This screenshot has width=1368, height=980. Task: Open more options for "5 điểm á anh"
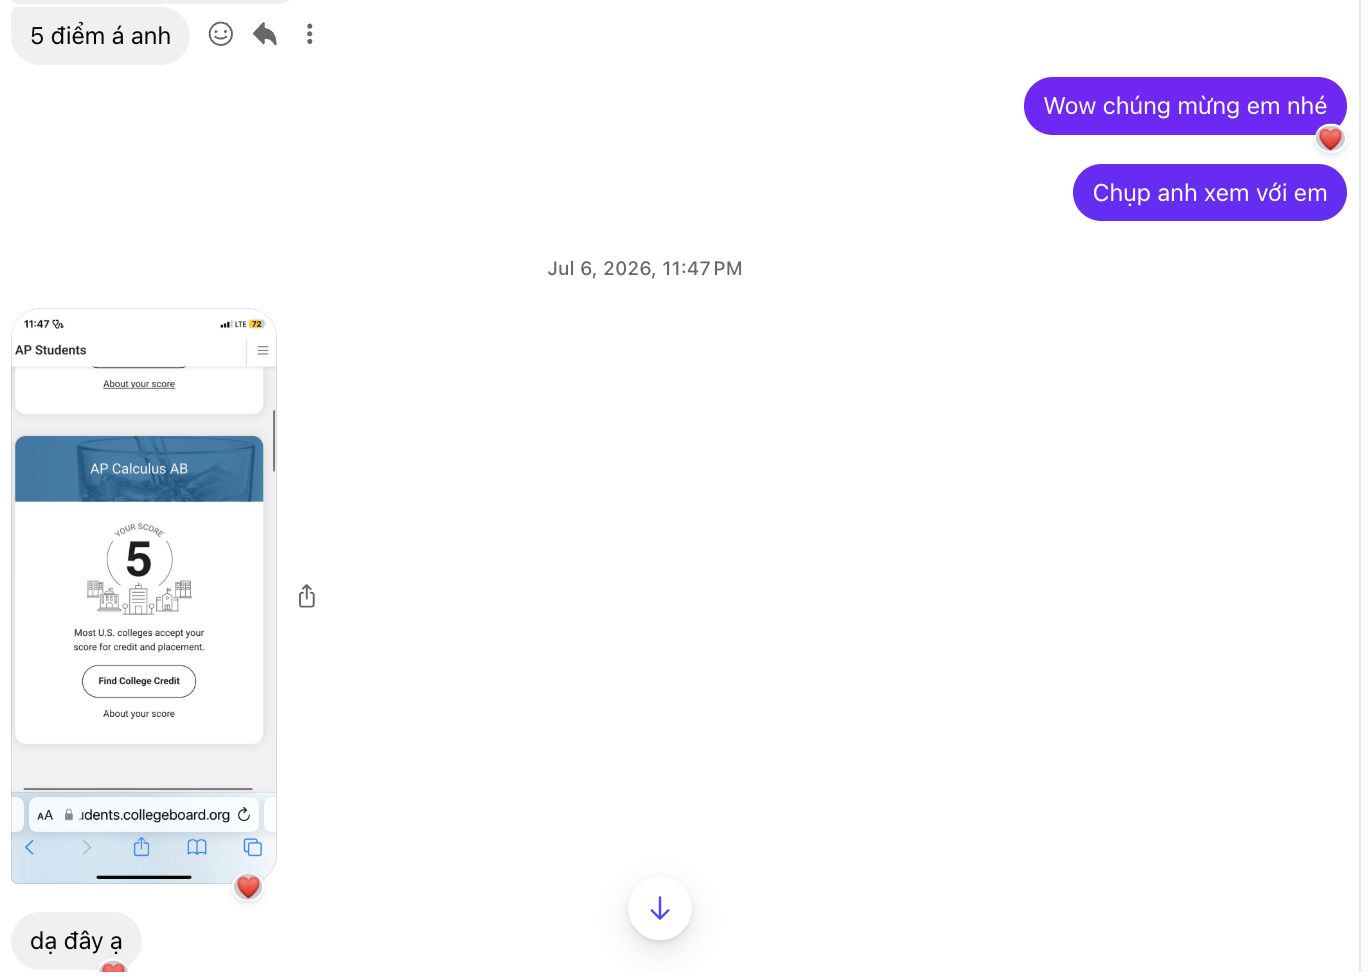point(310,35)
